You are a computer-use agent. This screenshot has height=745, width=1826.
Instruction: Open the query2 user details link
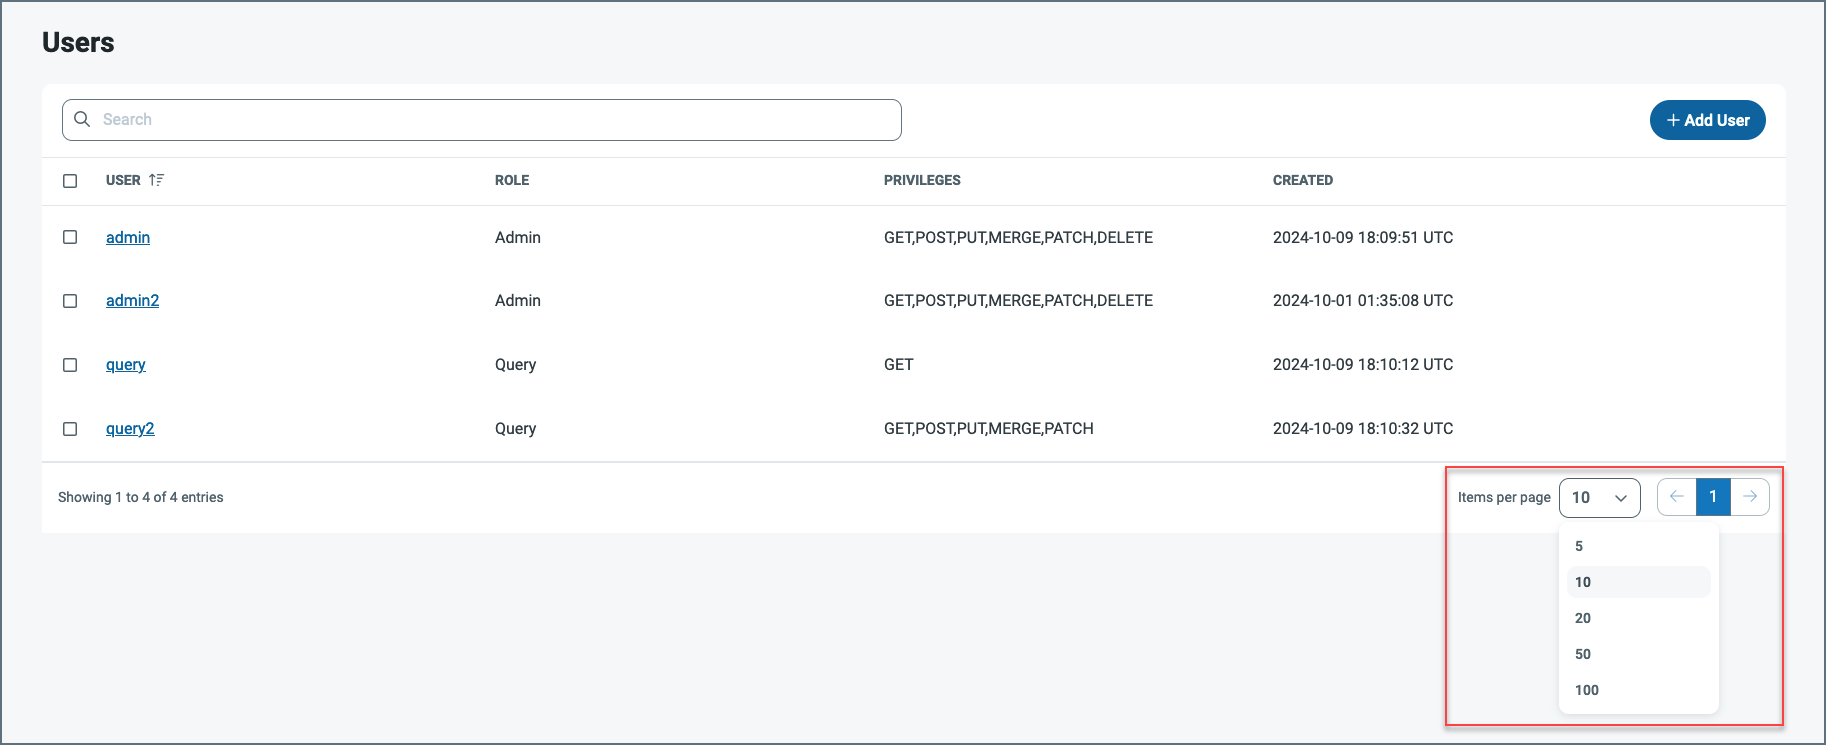point(130,429)
